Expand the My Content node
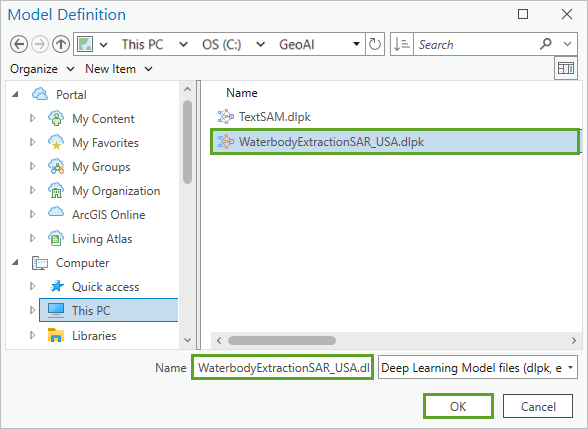The image size is (588, 429). click(33, 118)
